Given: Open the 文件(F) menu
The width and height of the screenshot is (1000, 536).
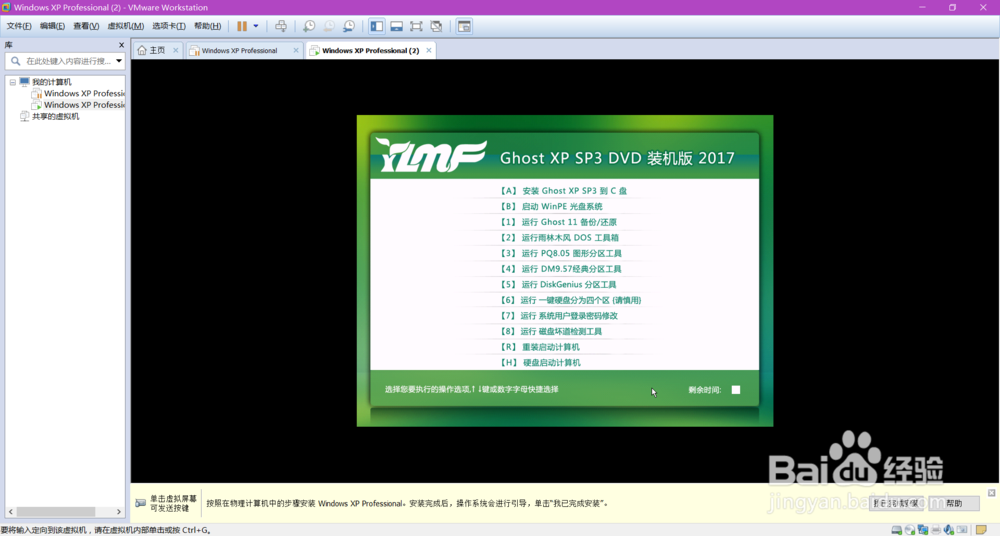Looking at the screenshot, I should [18, 26].
